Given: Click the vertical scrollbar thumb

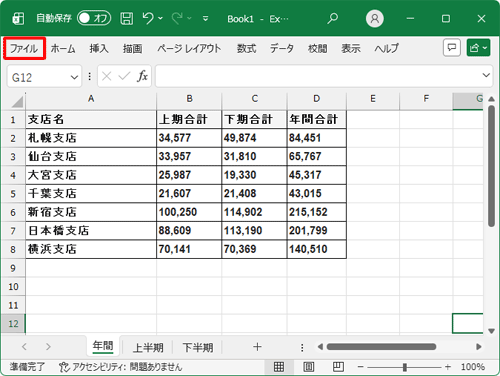Looking at the screenshot, I should pos(491,166).
